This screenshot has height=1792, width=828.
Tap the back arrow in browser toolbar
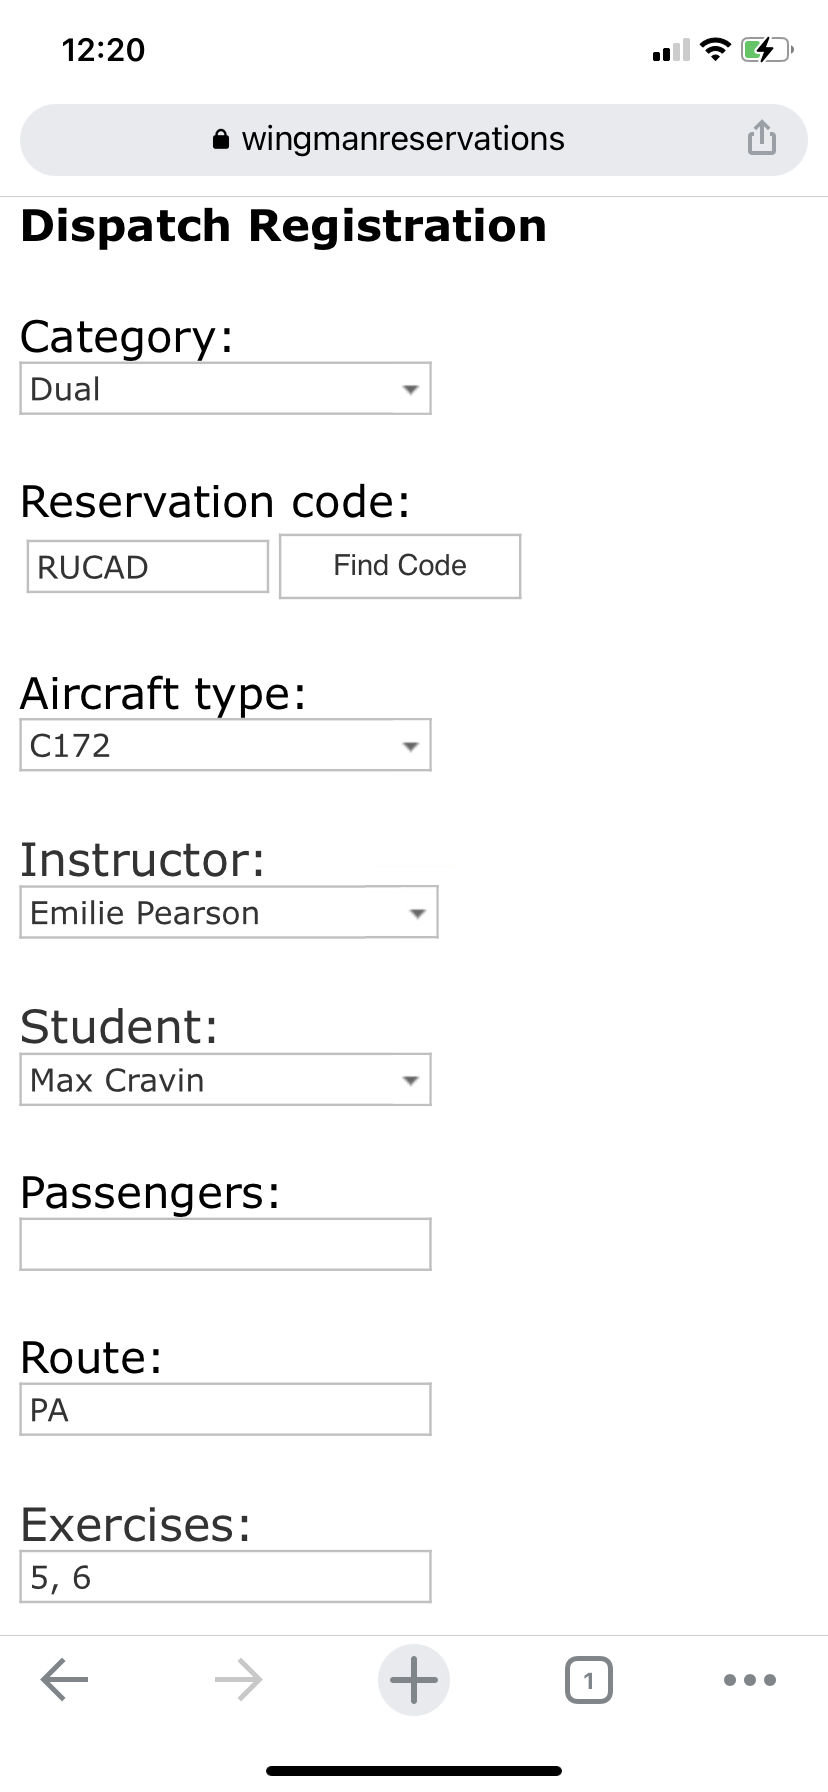point(65,1679)
